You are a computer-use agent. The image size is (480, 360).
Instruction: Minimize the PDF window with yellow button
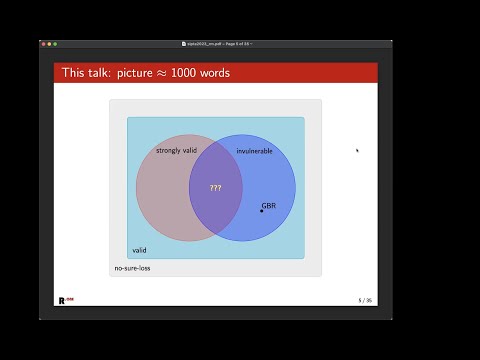coord(49,44)
